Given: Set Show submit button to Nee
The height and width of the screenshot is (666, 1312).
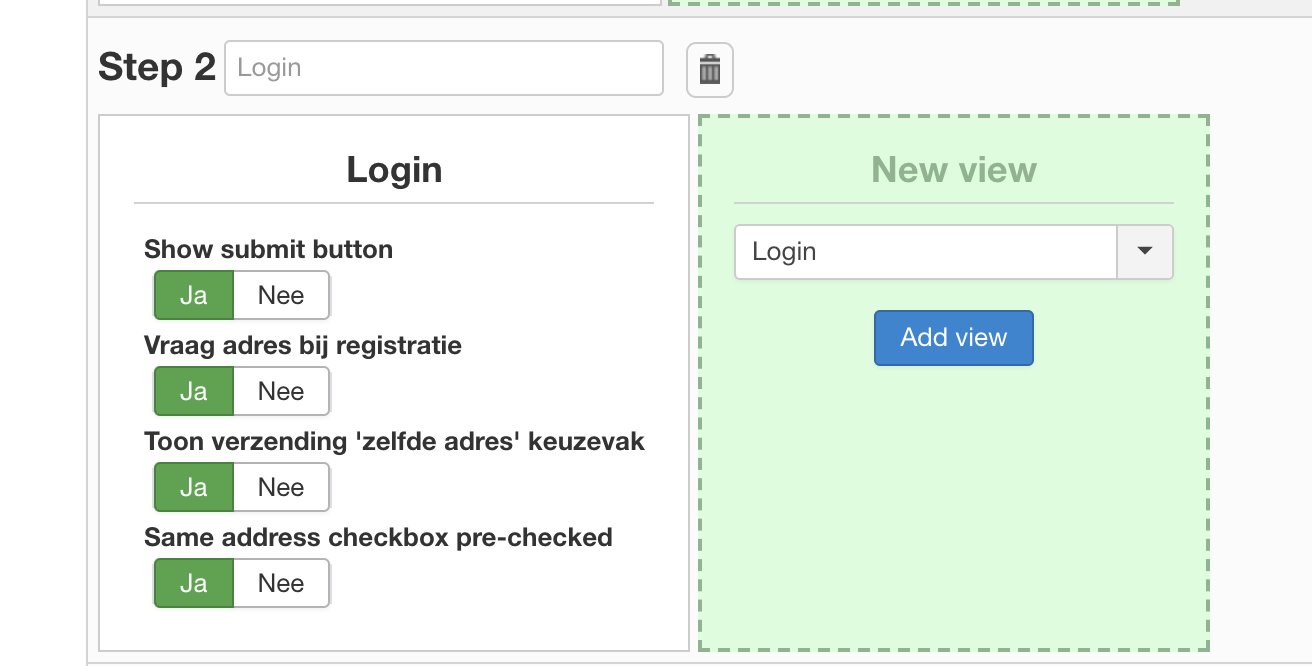Looking at the screenshot, I should point(281,295).
